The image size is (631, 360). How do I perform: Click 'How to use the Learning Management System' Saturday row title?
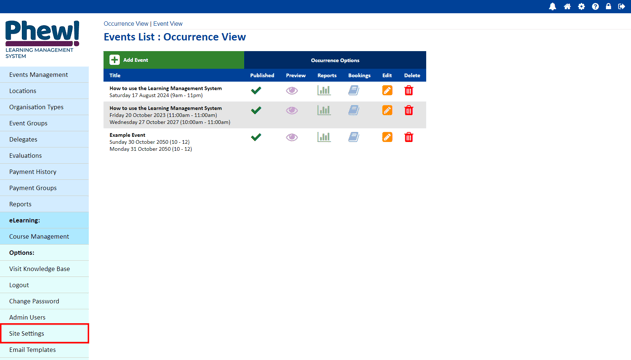click(165, 88)
